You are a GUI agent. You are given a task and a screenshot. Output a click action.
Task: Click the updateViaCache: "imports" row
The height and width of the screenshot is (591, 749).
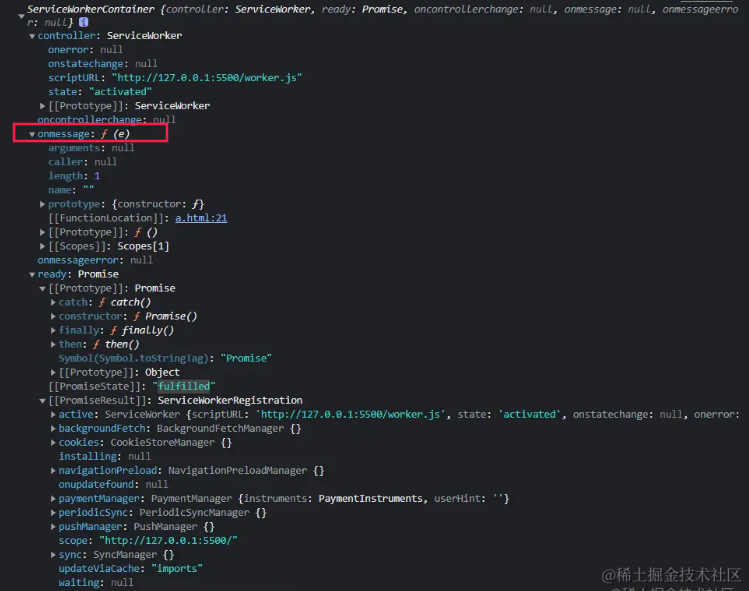[130, 569]
